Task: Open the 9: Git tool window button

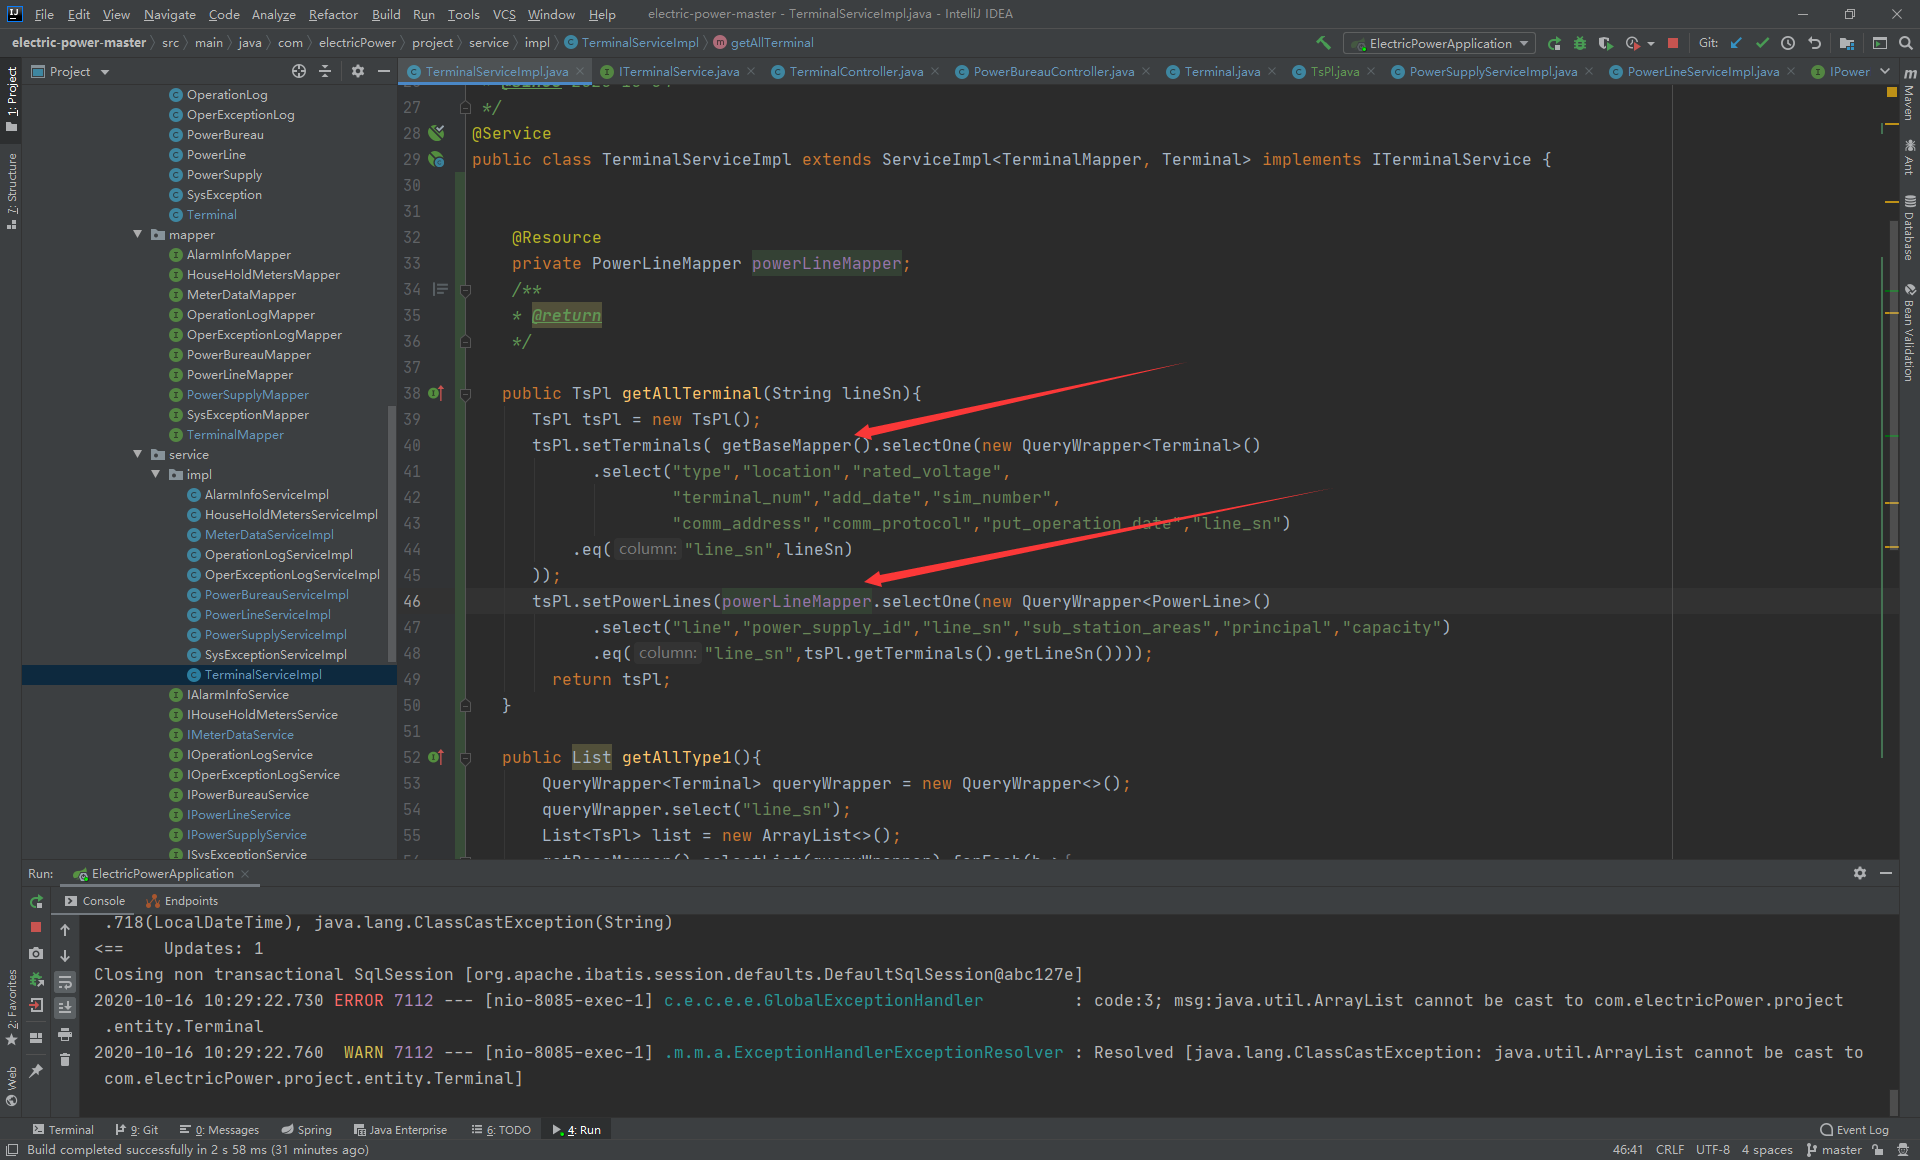Action: click(137, 1130)
